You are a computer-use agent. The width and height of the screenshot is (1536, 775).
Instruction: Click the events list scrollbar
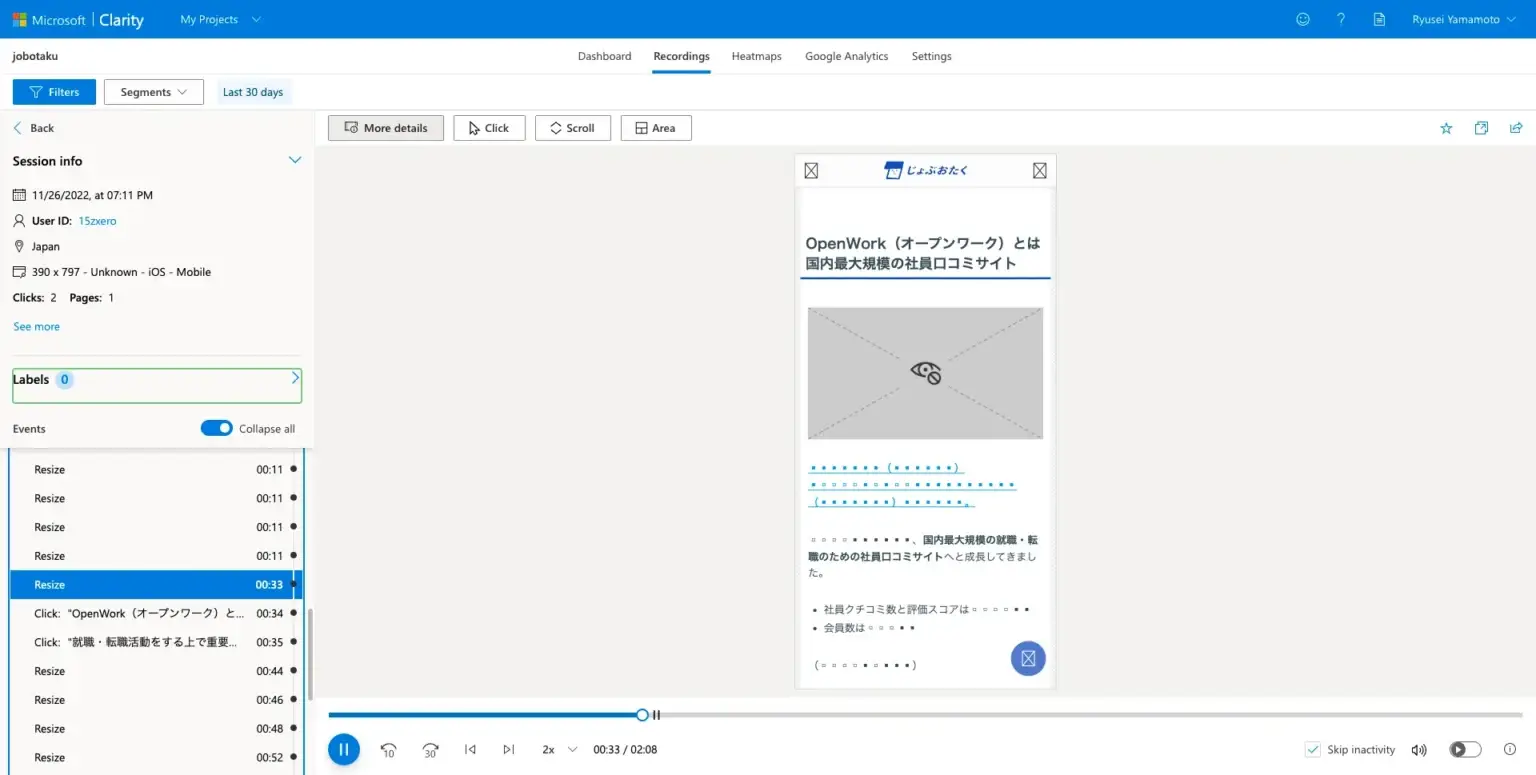[x=310, y=655]
